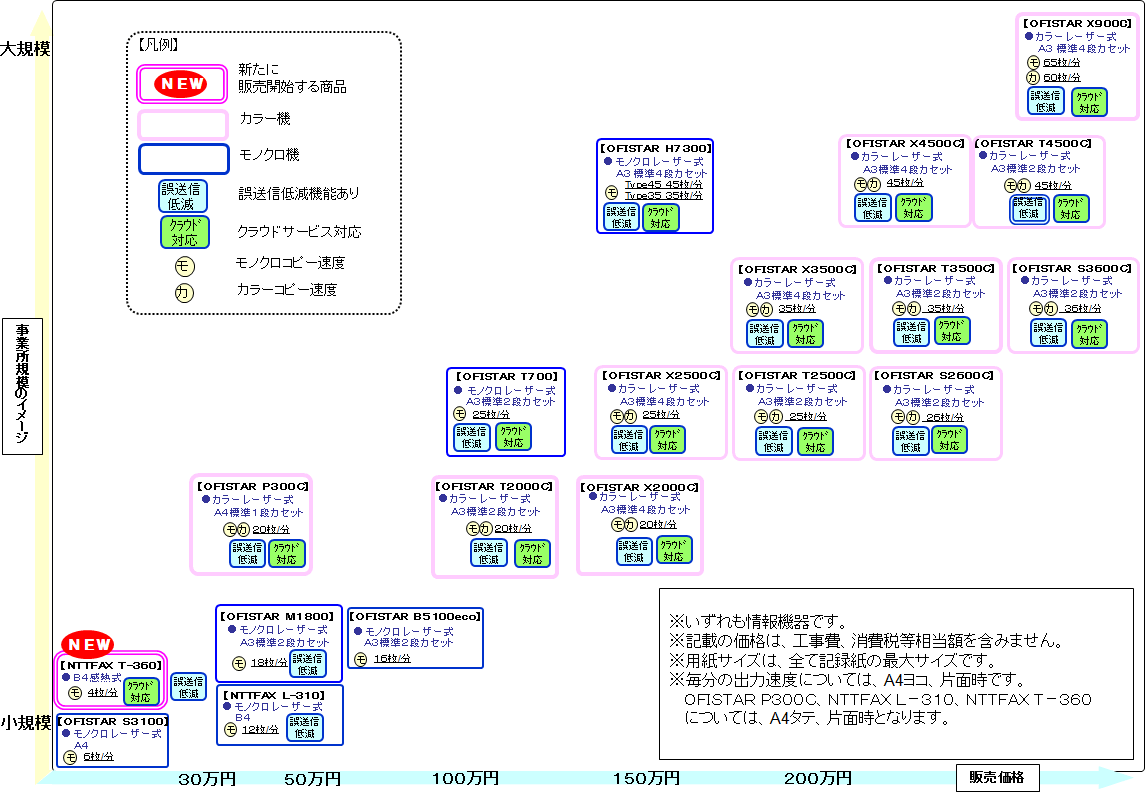Click the 誤送信低減 badge of OFISTAR X4500C
This screenshot has width=1145, height=792.
pos(873,207)
